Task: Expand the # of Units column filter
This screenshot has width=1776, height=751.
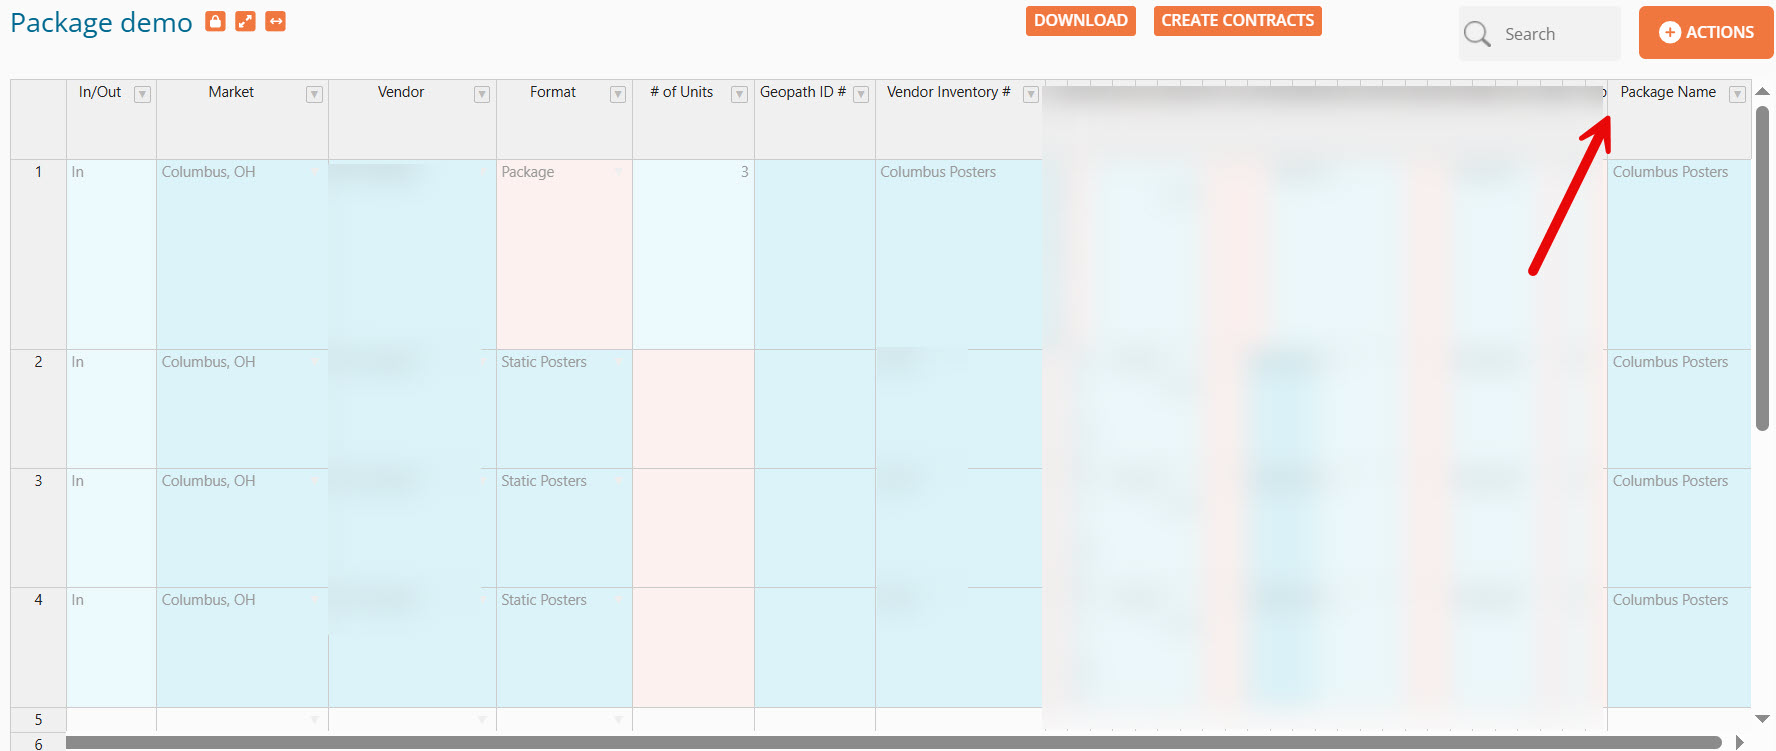Action: pyautogui.click(x=739, y=94)
